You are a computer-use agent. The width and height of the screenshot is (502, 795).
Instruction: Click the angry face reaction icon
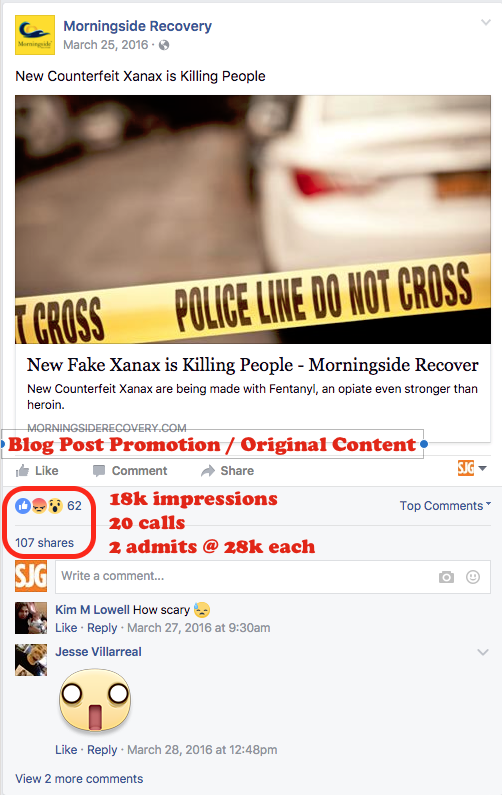pyautogui.click(x=39, y=505)
